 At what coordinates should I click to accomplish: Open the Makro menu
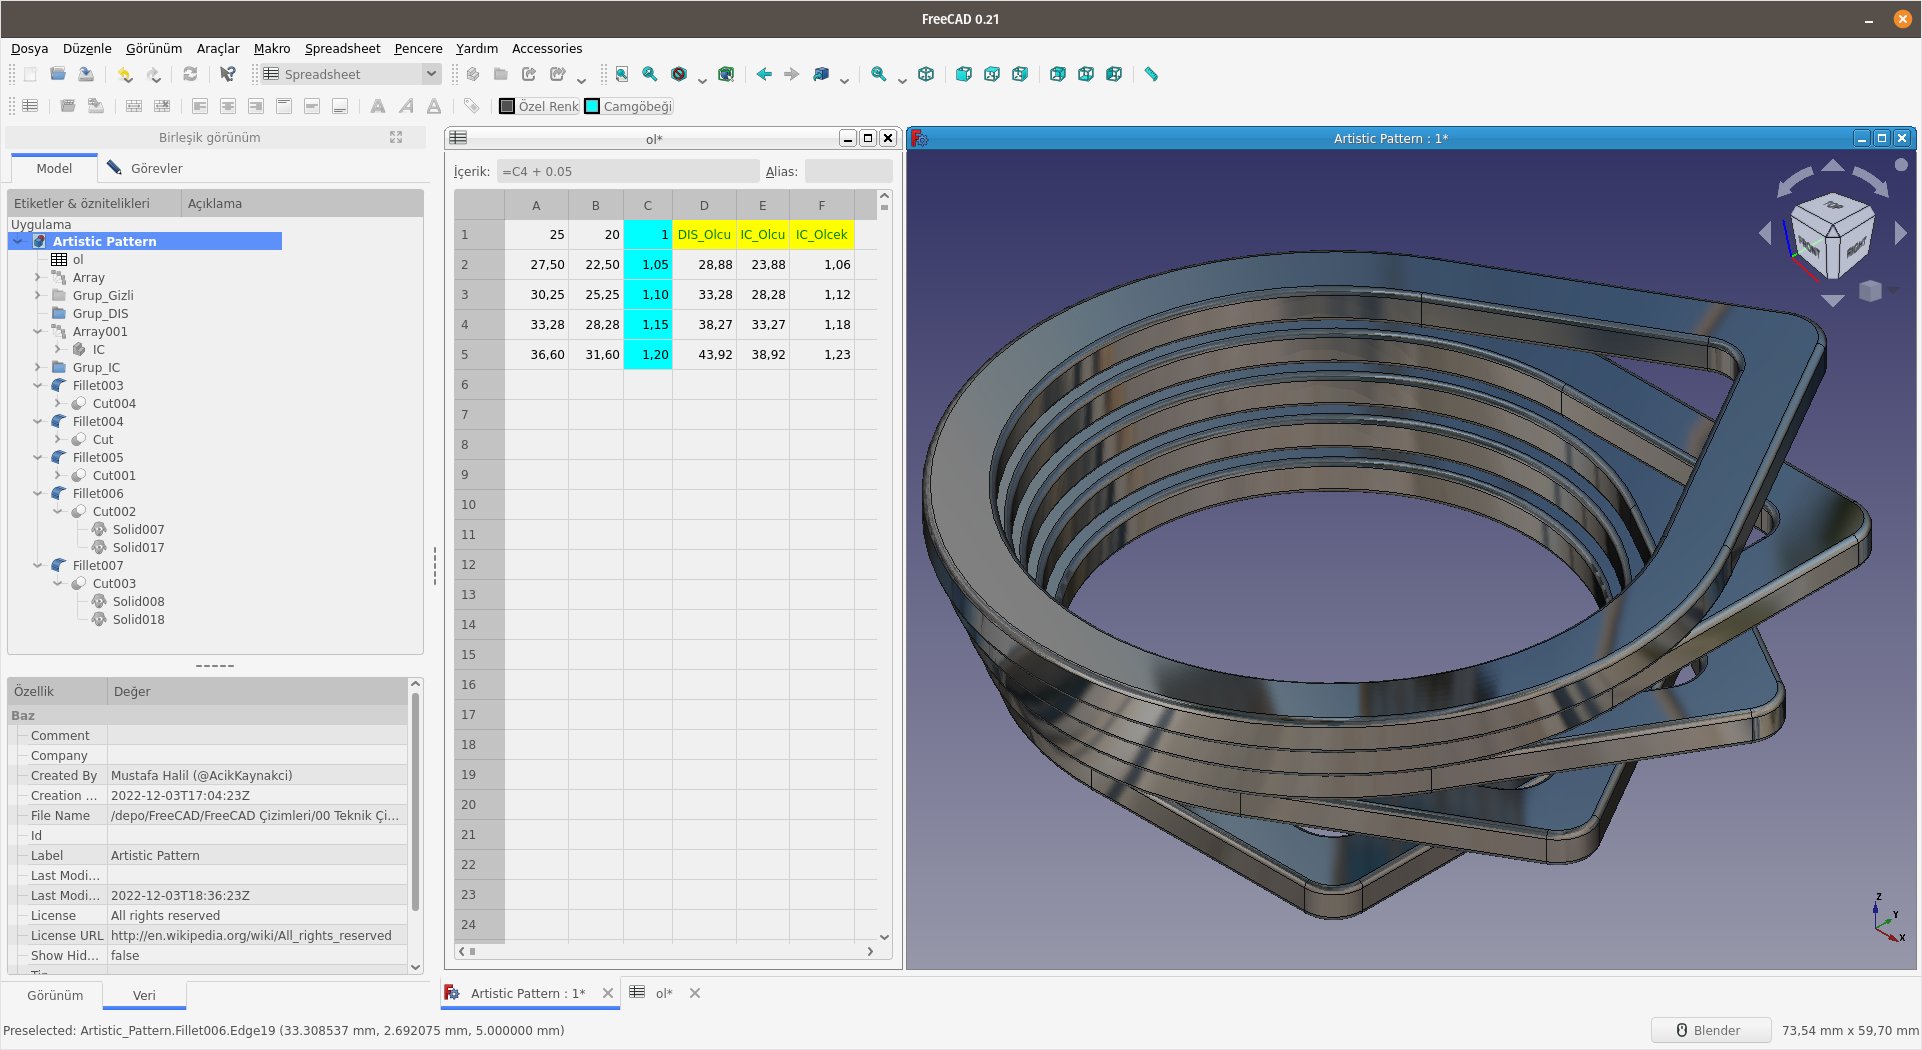[271, 48]
